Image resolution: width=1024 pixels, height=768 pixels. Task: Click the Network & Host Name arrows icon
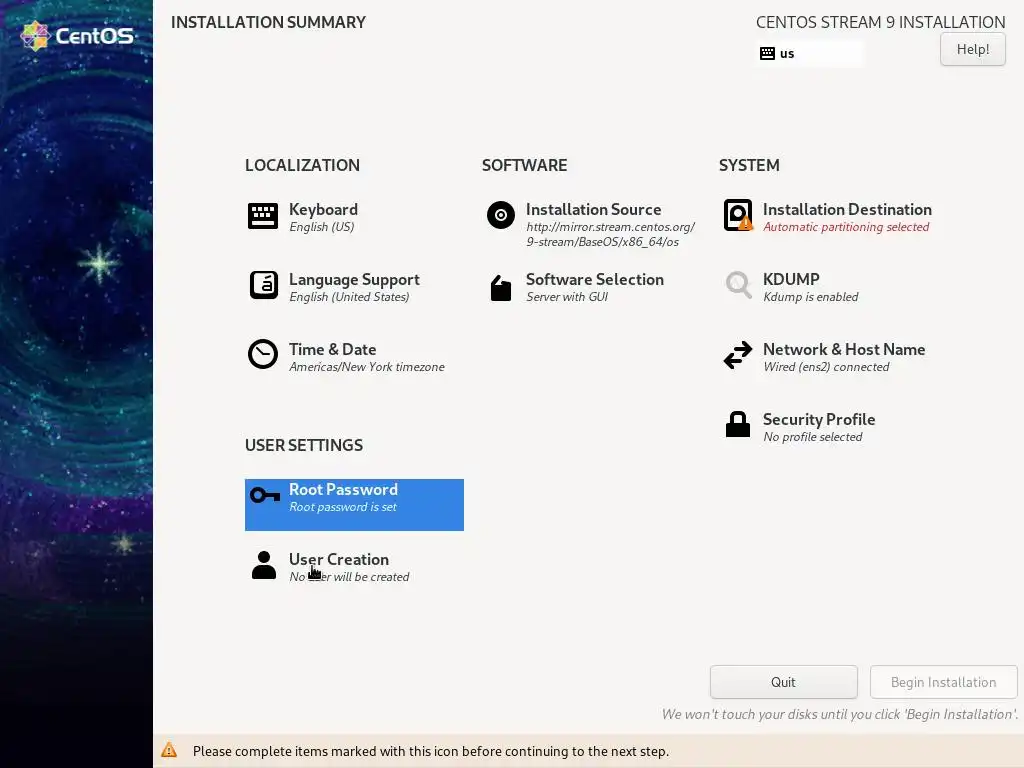[738, 355]
